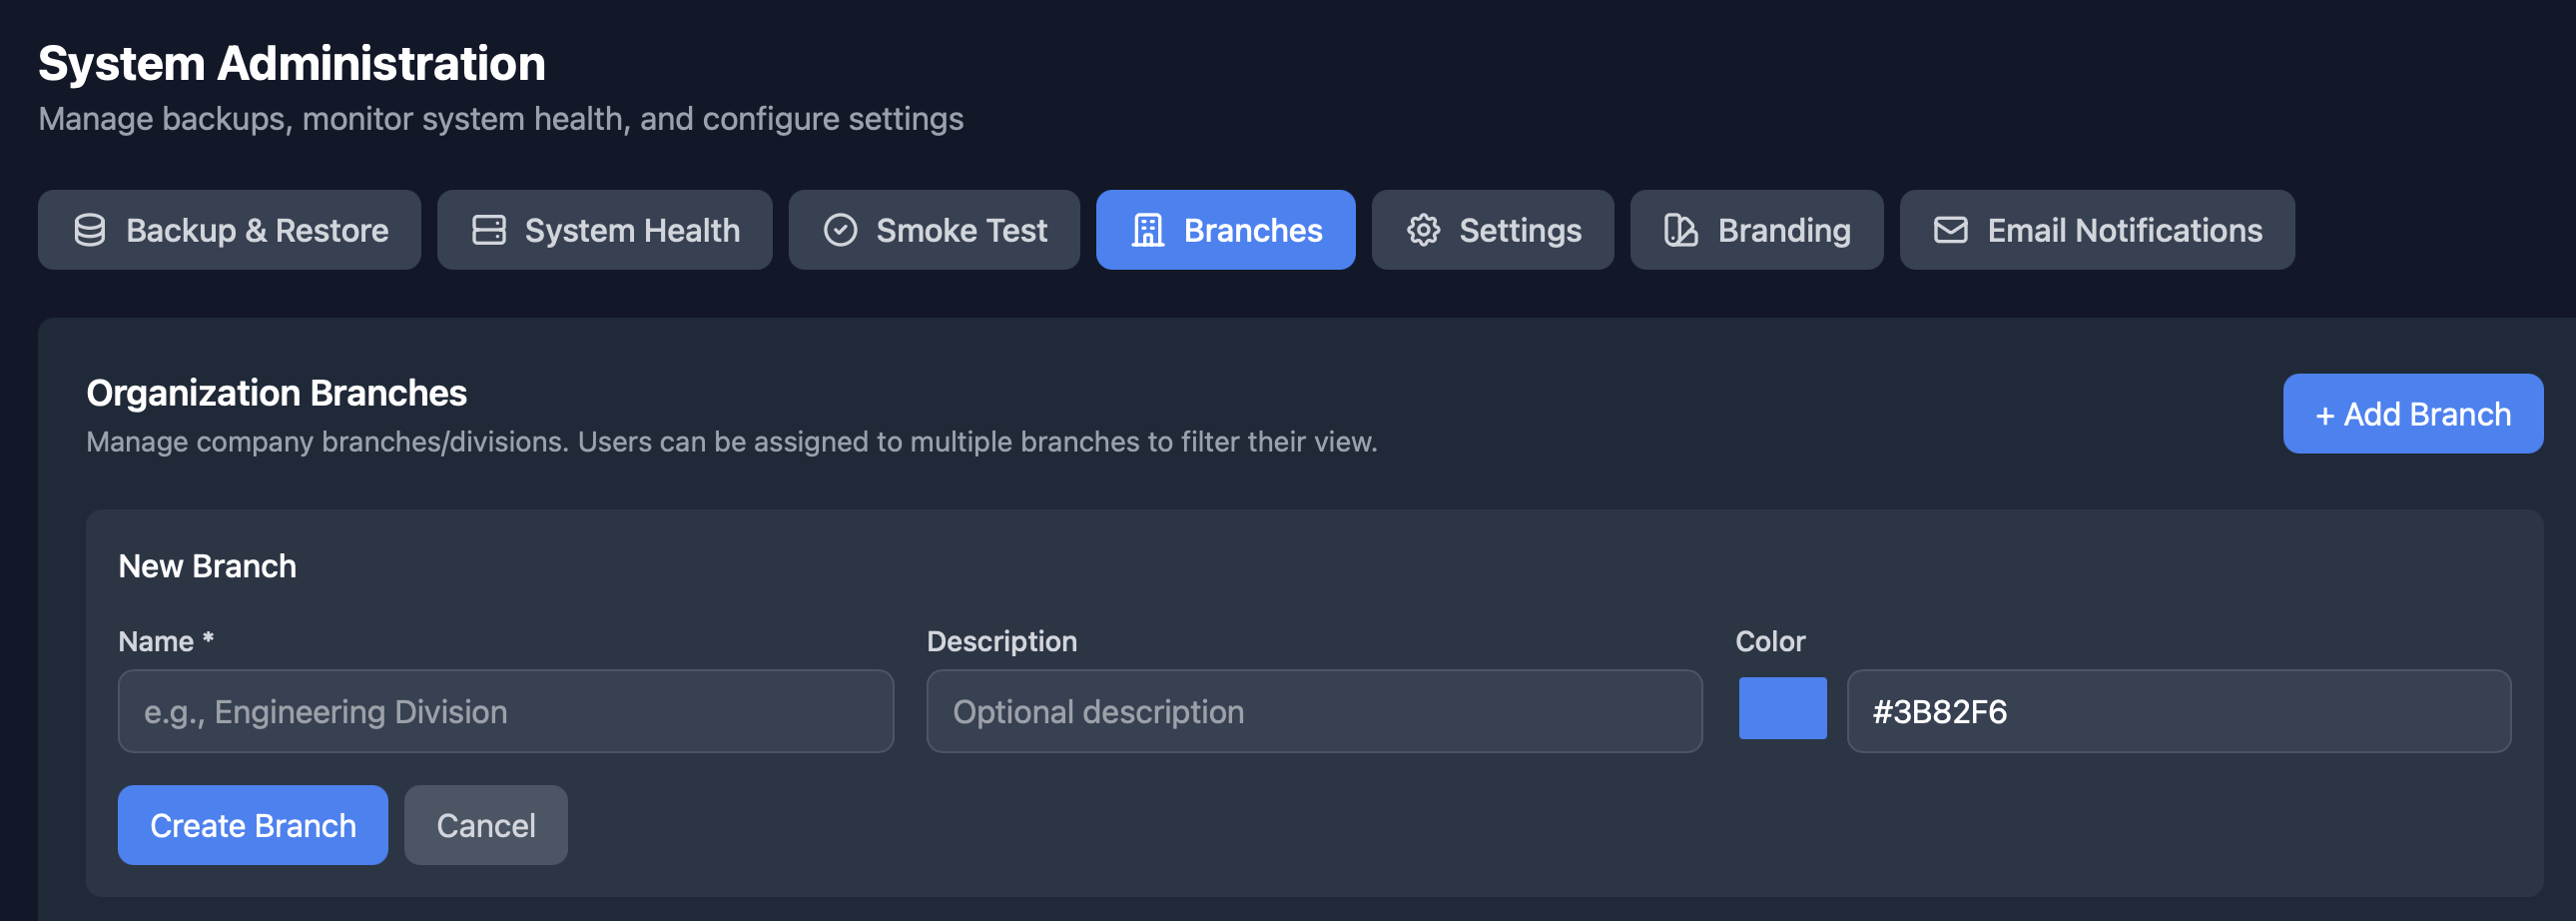The height and width of the screenshot is (921, 2576).
Task: Click the building icon on Branches tab
Action: 1147,230
